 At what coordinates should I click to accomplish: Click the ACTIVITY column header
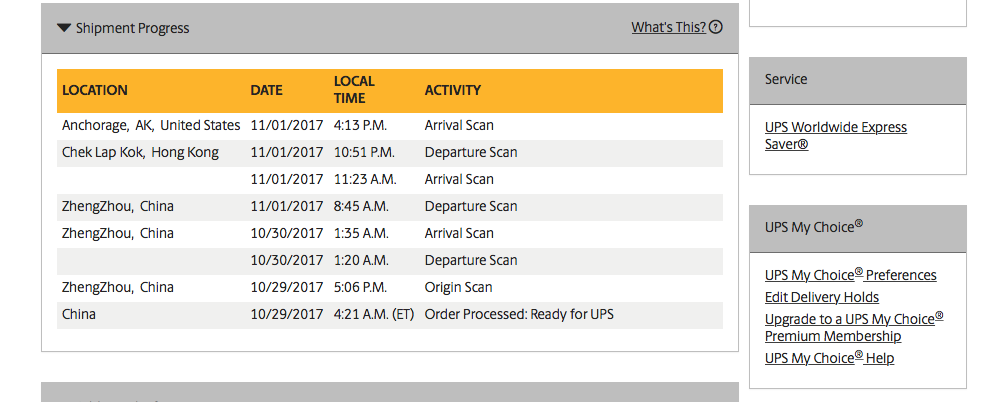(453, 90)
